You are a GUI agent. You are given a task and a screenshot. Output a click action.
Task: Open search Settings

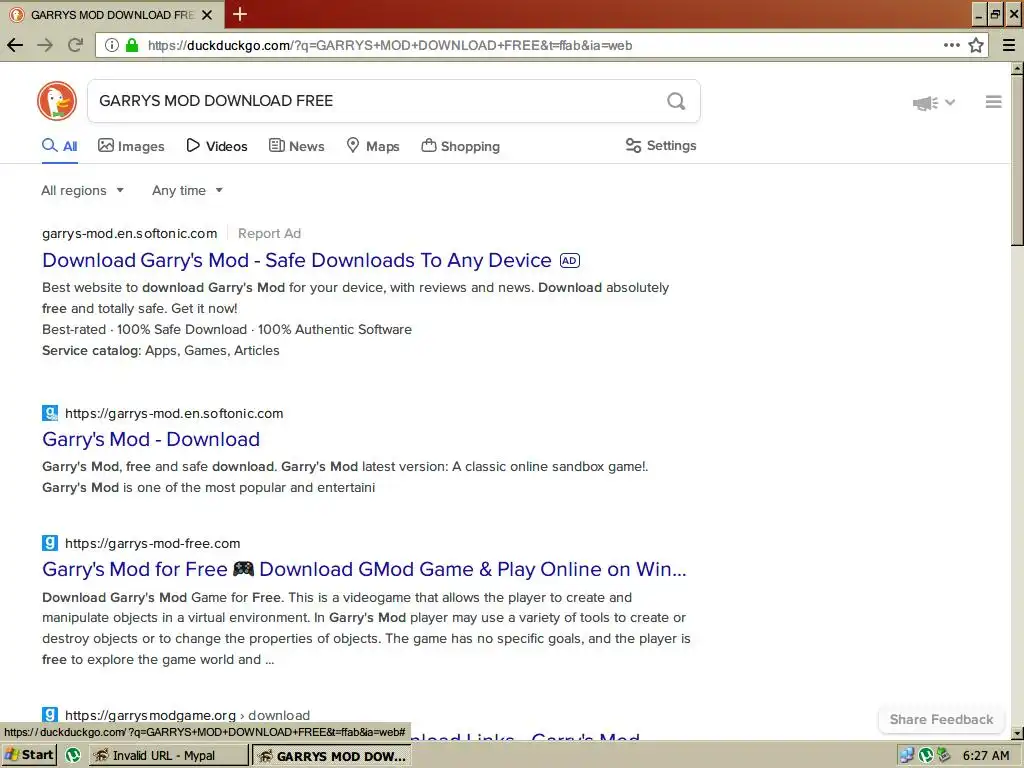click(x=661, y=146)
